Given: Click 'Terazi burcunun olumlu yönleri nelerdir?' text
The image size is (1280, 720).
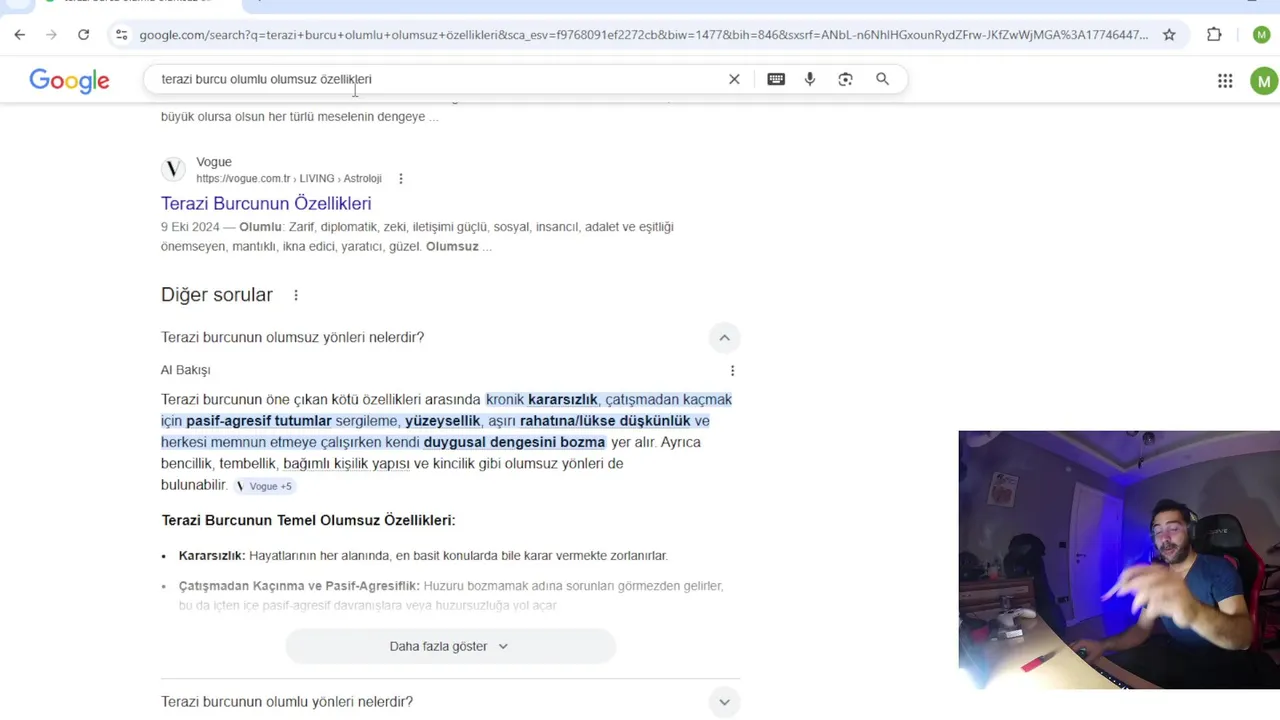Looking at the screenshot, I should pos(287,702).
